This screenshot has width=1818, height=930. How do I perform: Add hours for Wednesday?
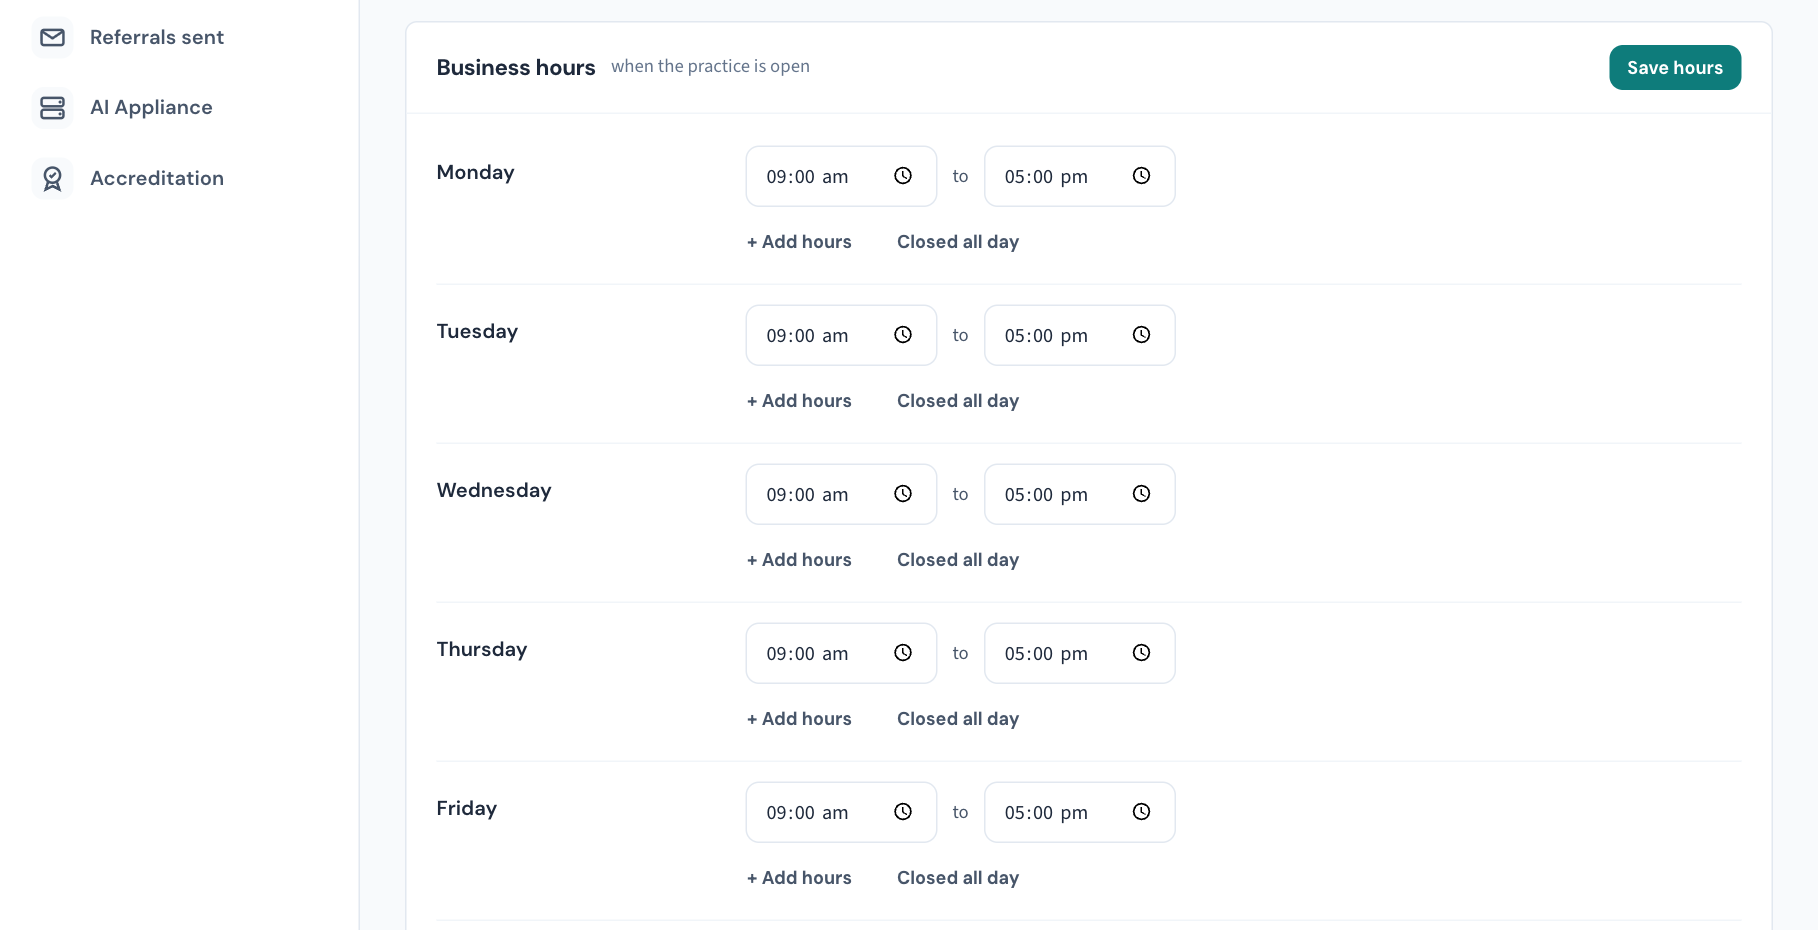tap(799, 560)
